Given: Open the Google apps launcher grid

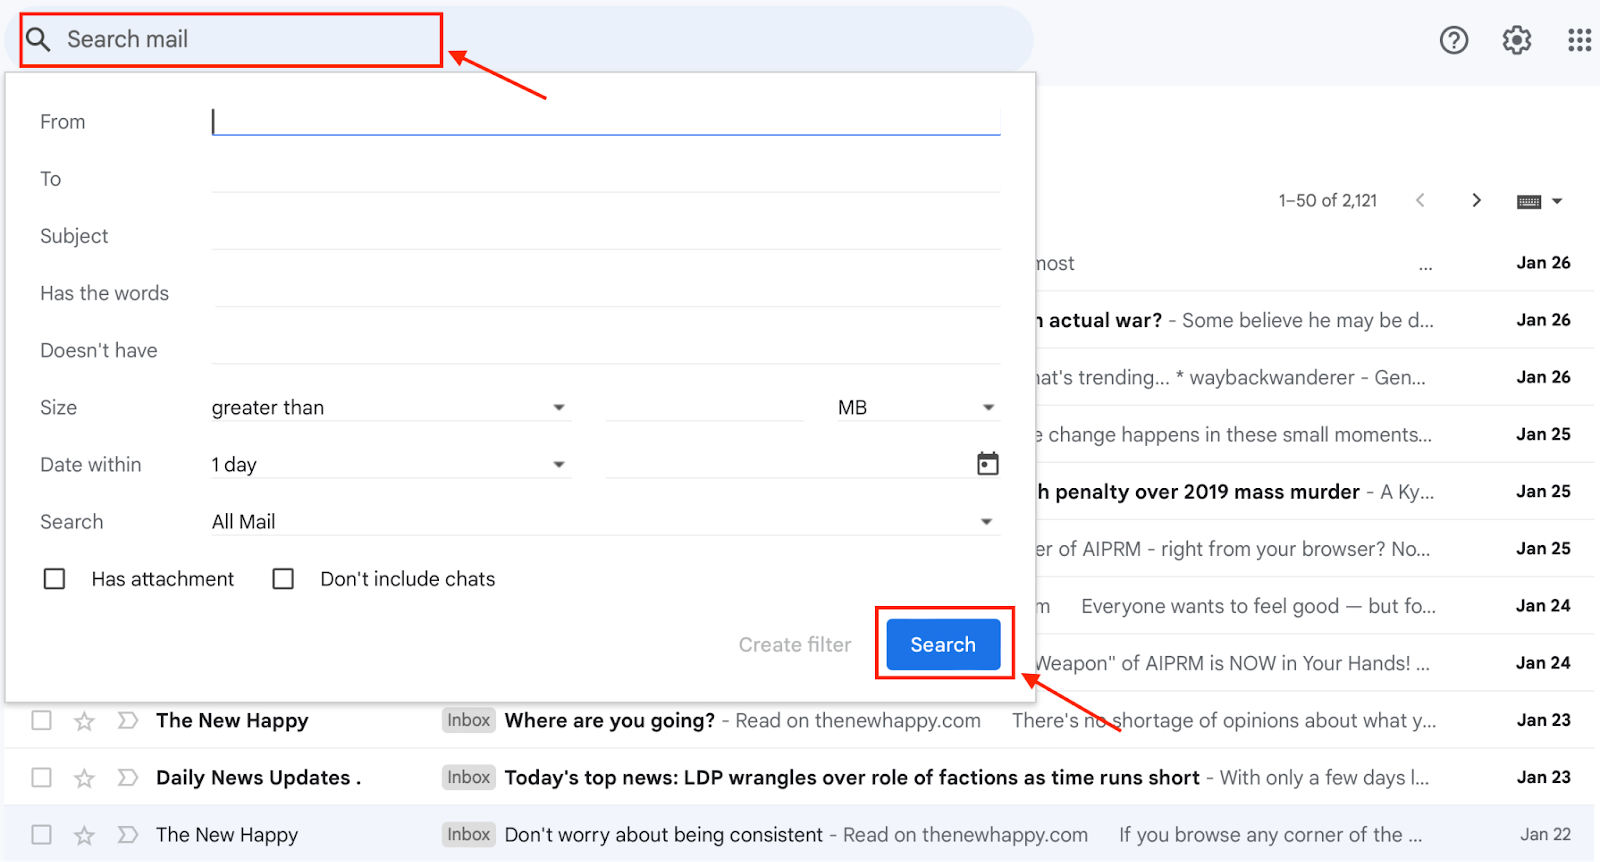Looking at the screenshot, I should [x=1578, y=40].
